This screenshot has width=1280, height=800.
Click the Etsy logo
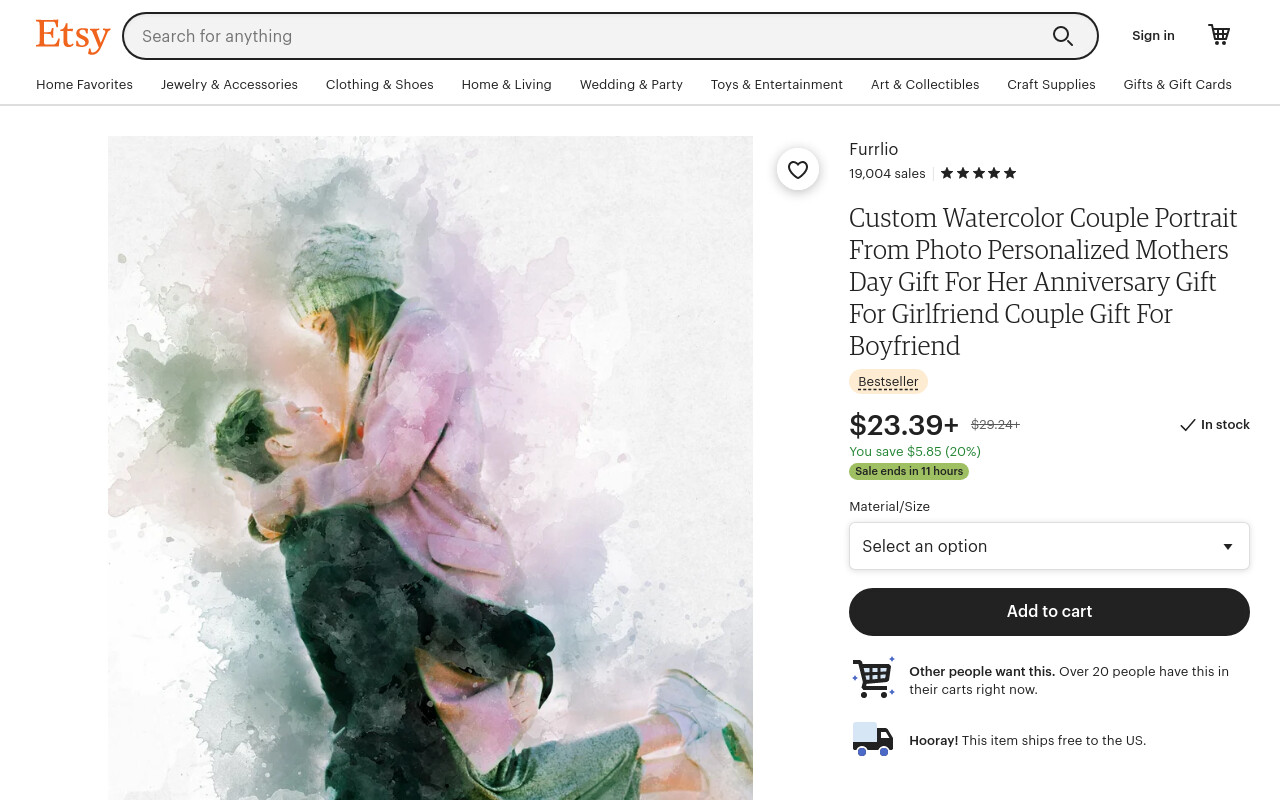pos(73,36)
